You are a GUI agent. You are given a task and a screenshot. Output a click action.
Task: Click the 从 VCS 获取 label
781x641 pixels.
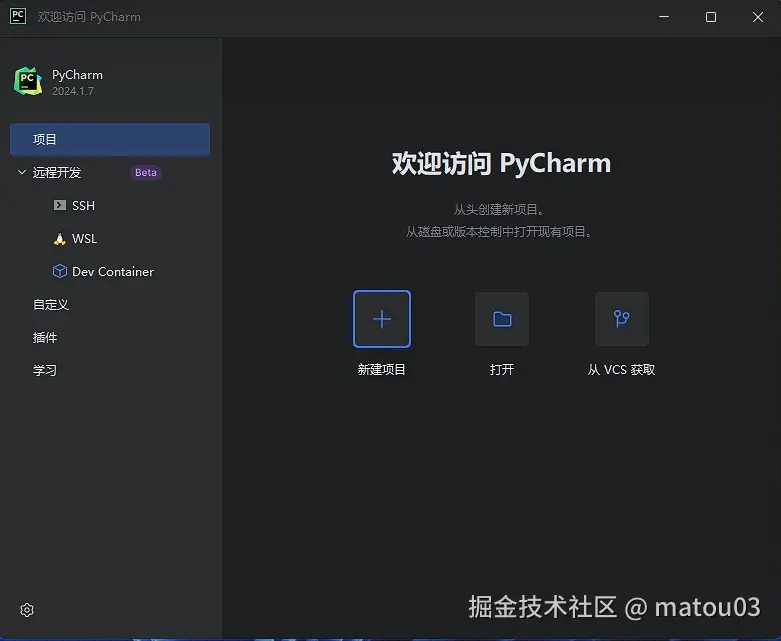pos(621,370)
